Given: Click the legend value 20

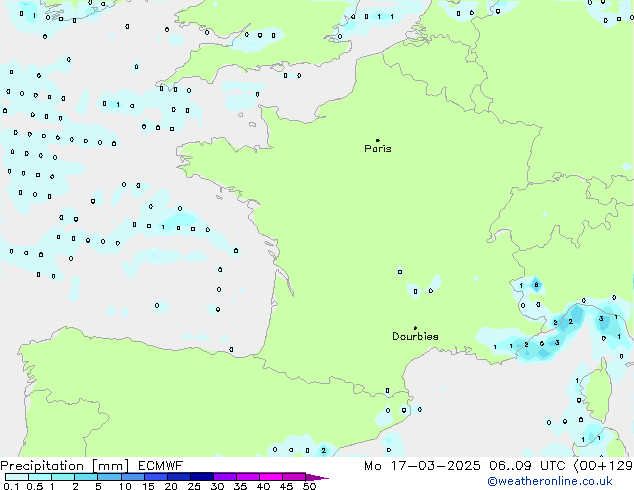Looking at the screenshot, I should point(171,486).
